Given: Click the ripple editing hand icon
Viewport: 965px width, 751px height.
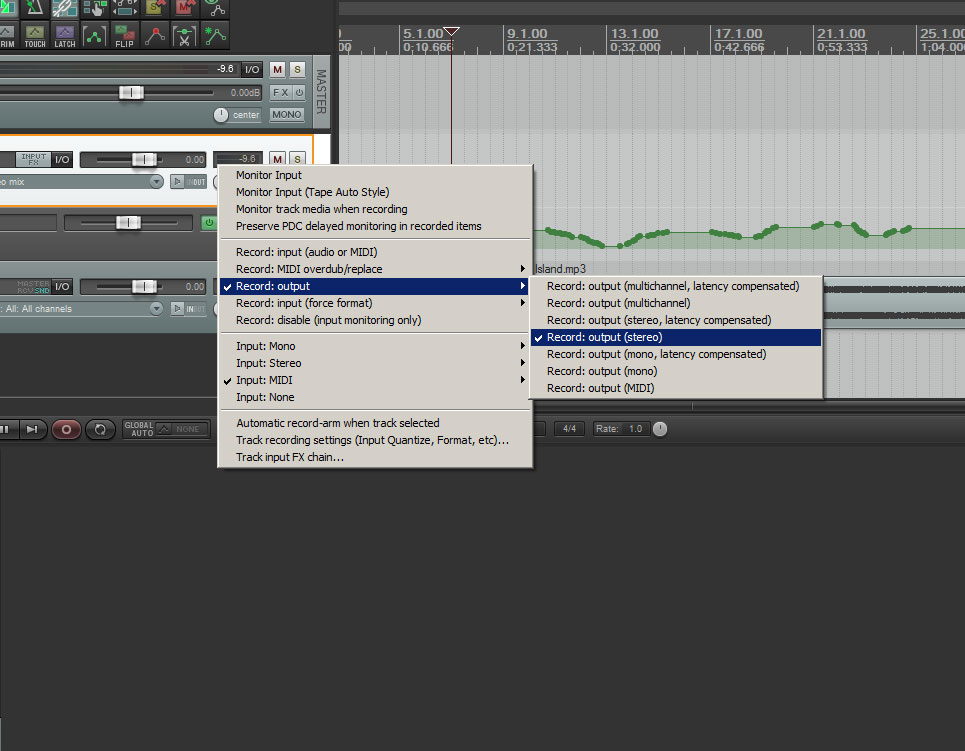Looking at the screenshot, I should coord(94,7).
